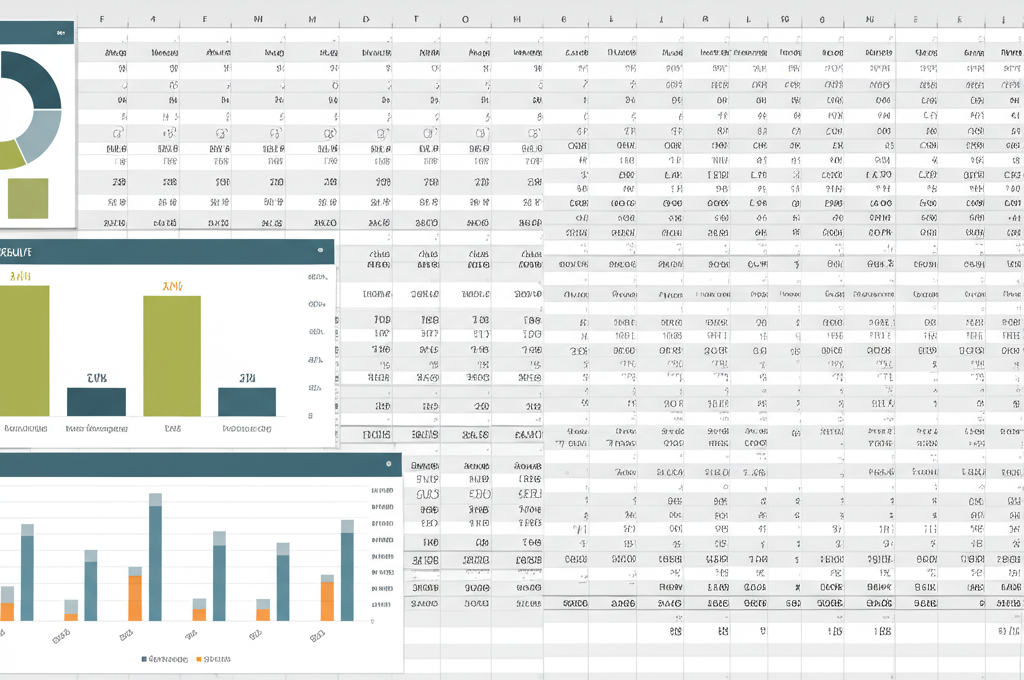Select the first short dark teal bar
Screen dimensions: 1024x680
click(x=96, y=401)
